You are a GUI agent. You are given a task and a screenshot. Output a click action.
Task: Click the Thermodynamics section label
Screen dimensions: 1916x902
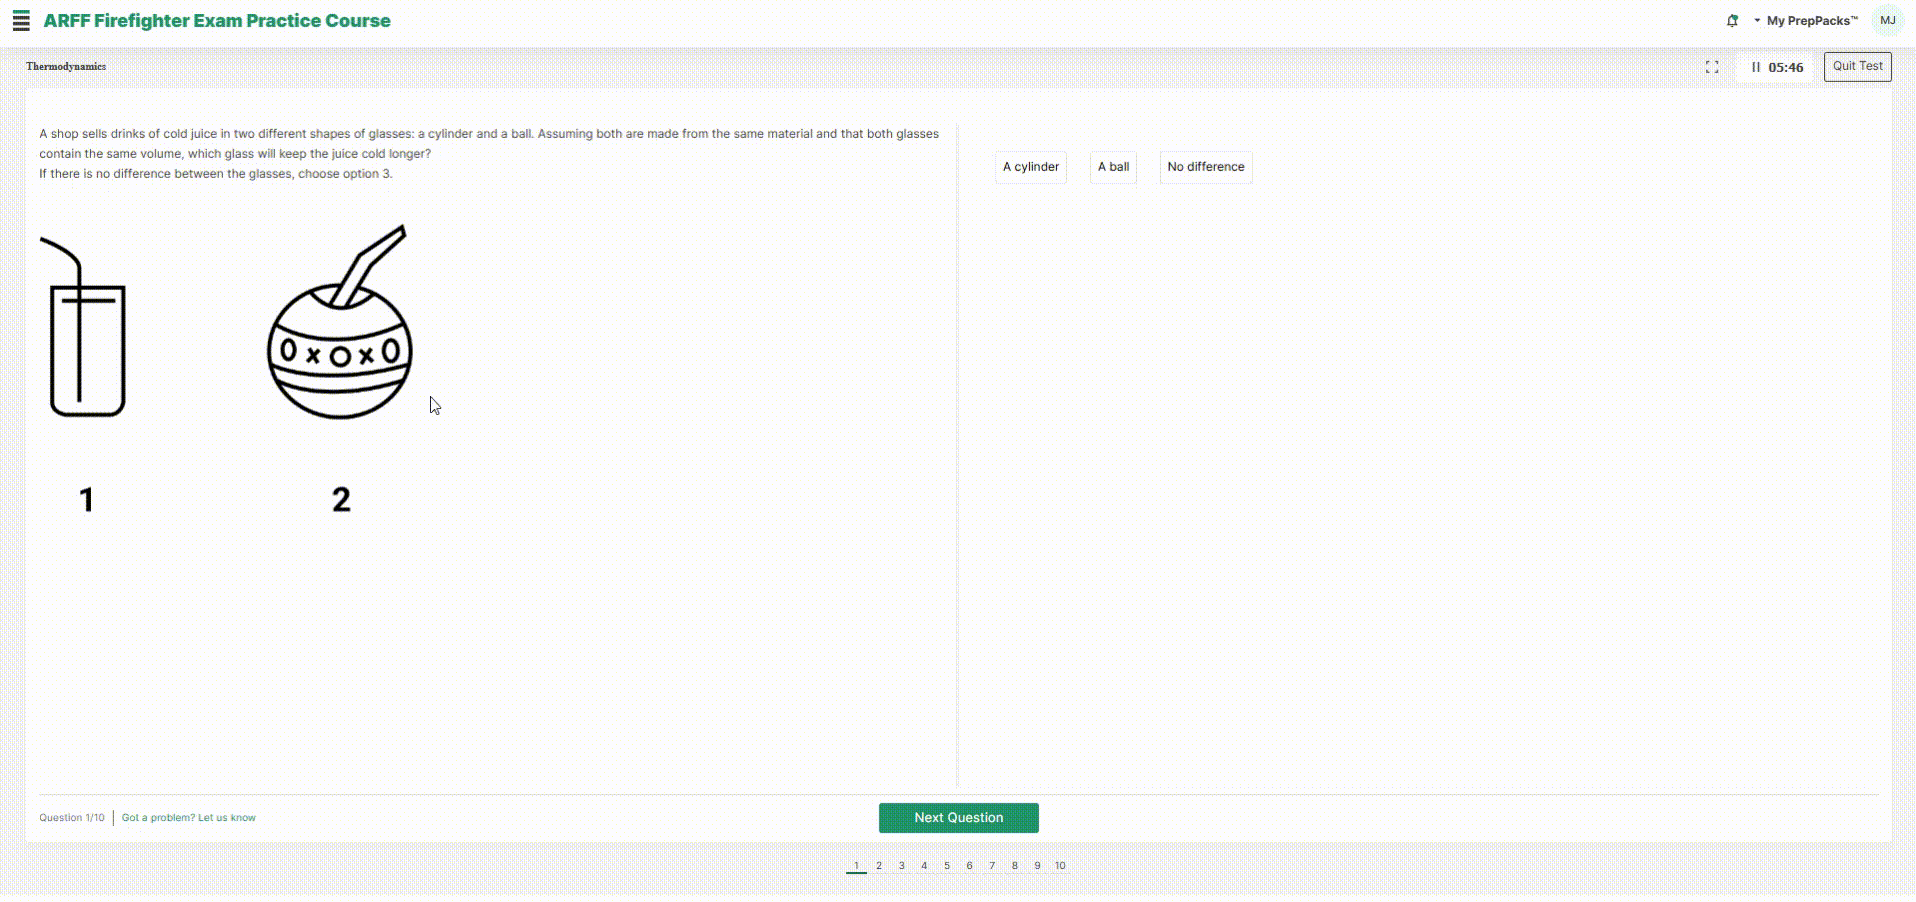pyautogui.click(x=66, y=66)
